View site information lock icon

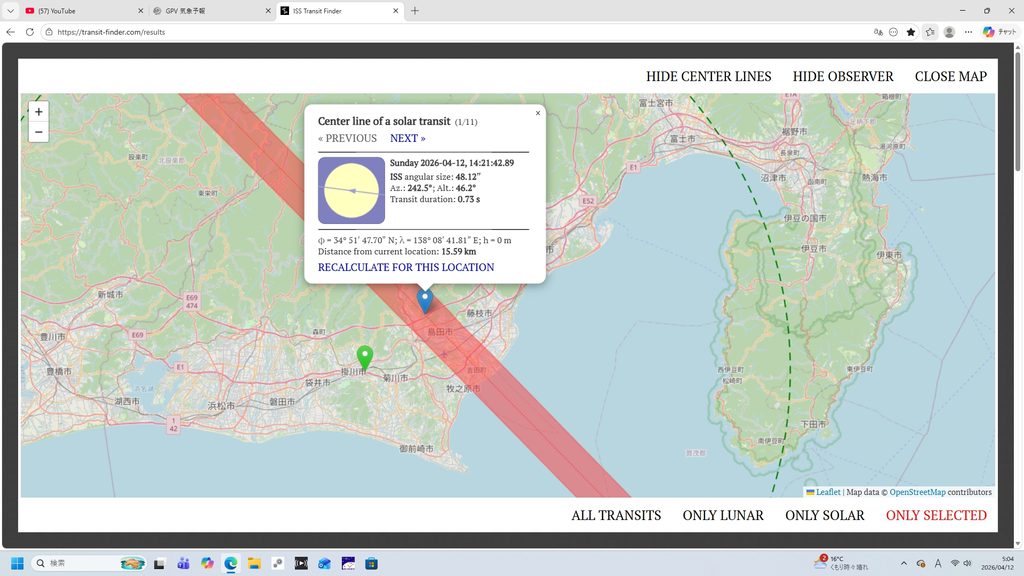pos(49,31)
